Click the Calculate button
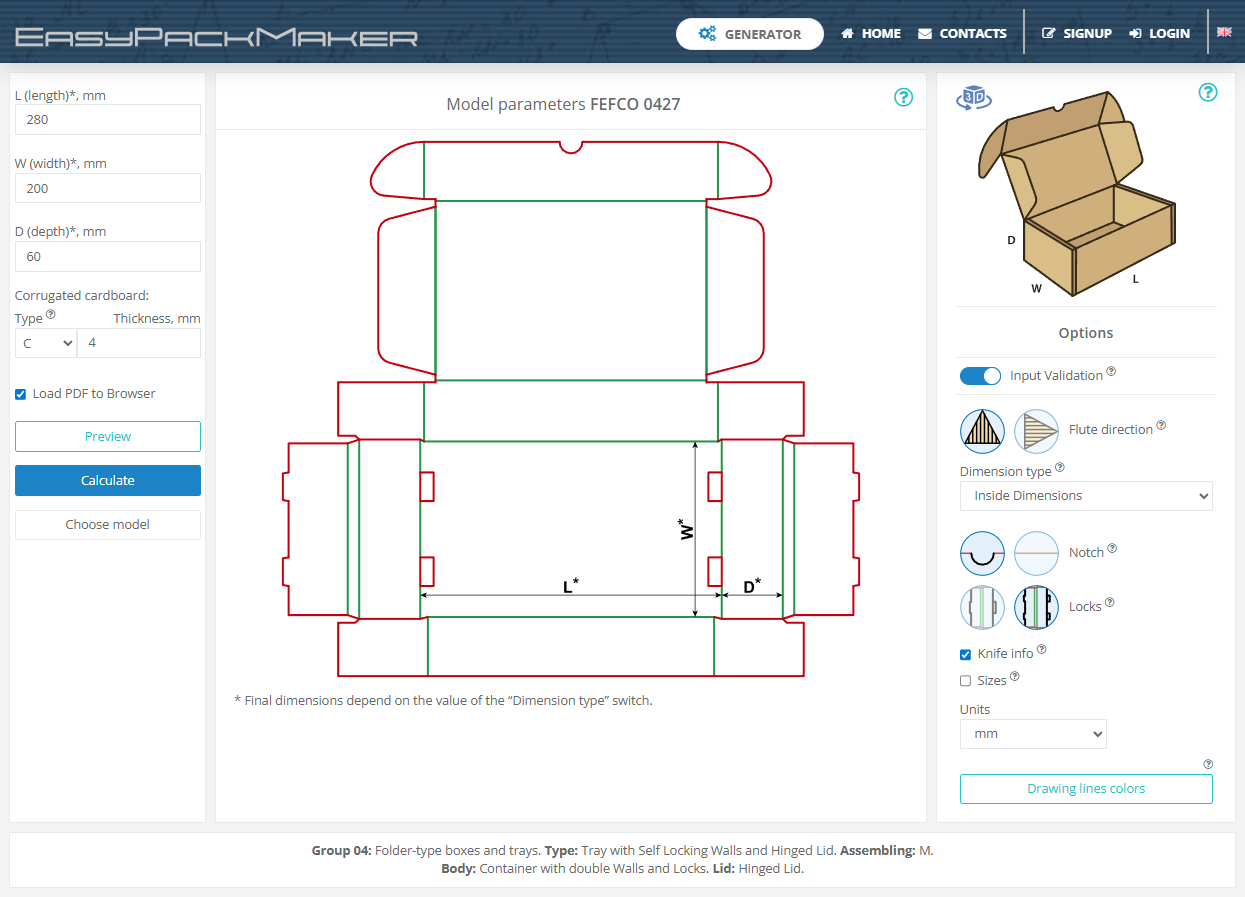The height and width of the screenshot is (897, 1245). pos(108,480)
